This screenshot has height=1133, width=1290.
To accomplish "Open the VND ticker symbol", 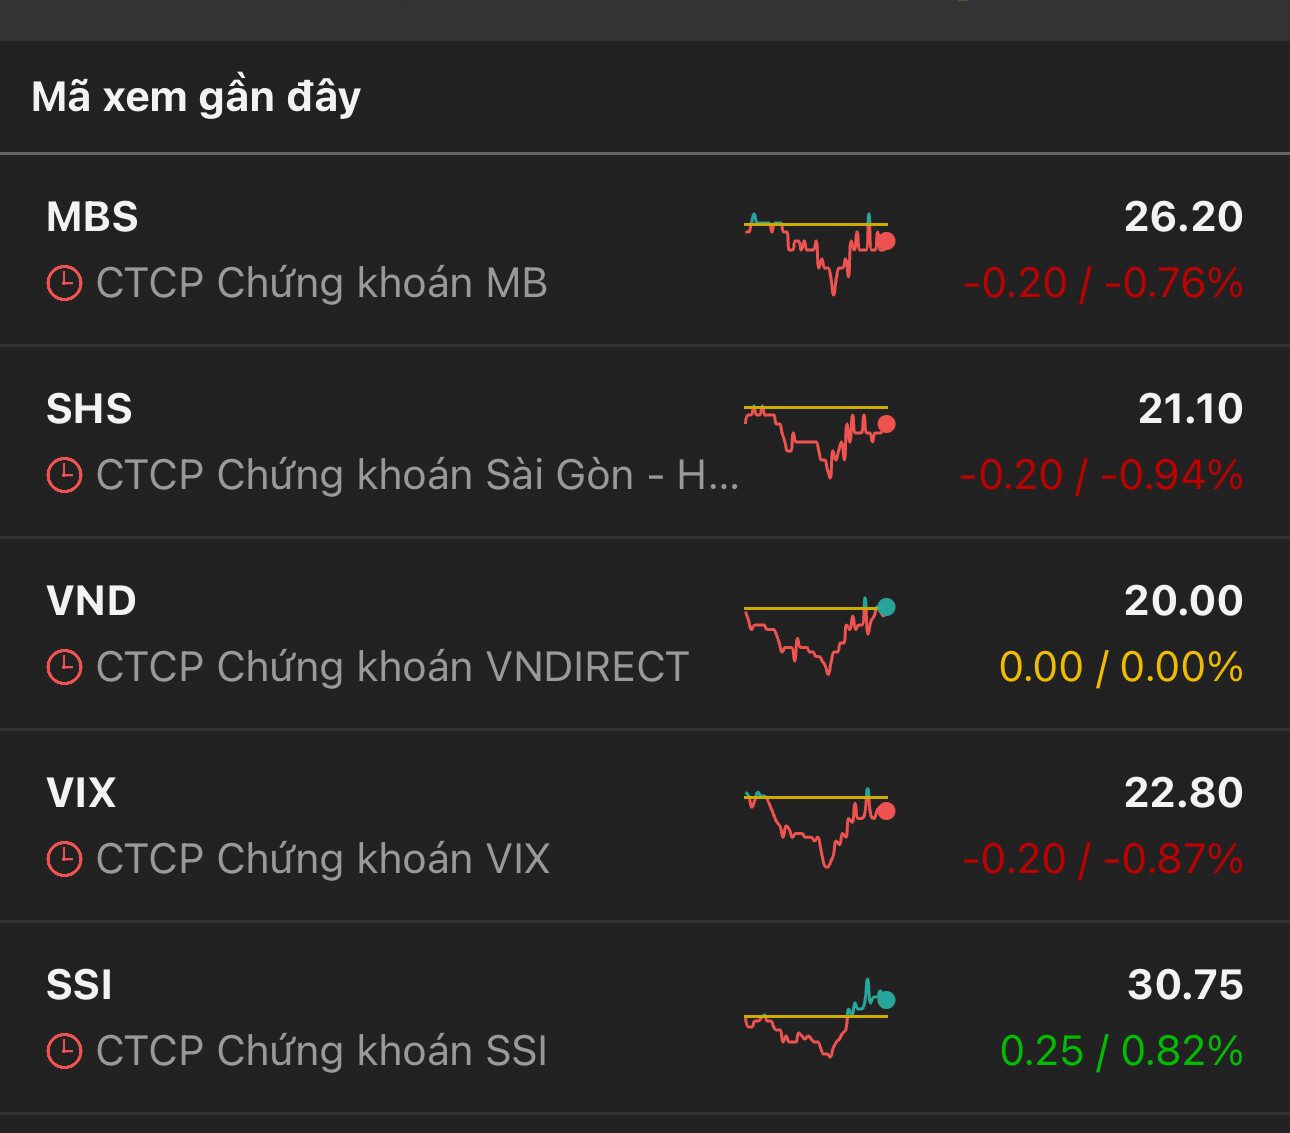I will click(x=91, y=602).
